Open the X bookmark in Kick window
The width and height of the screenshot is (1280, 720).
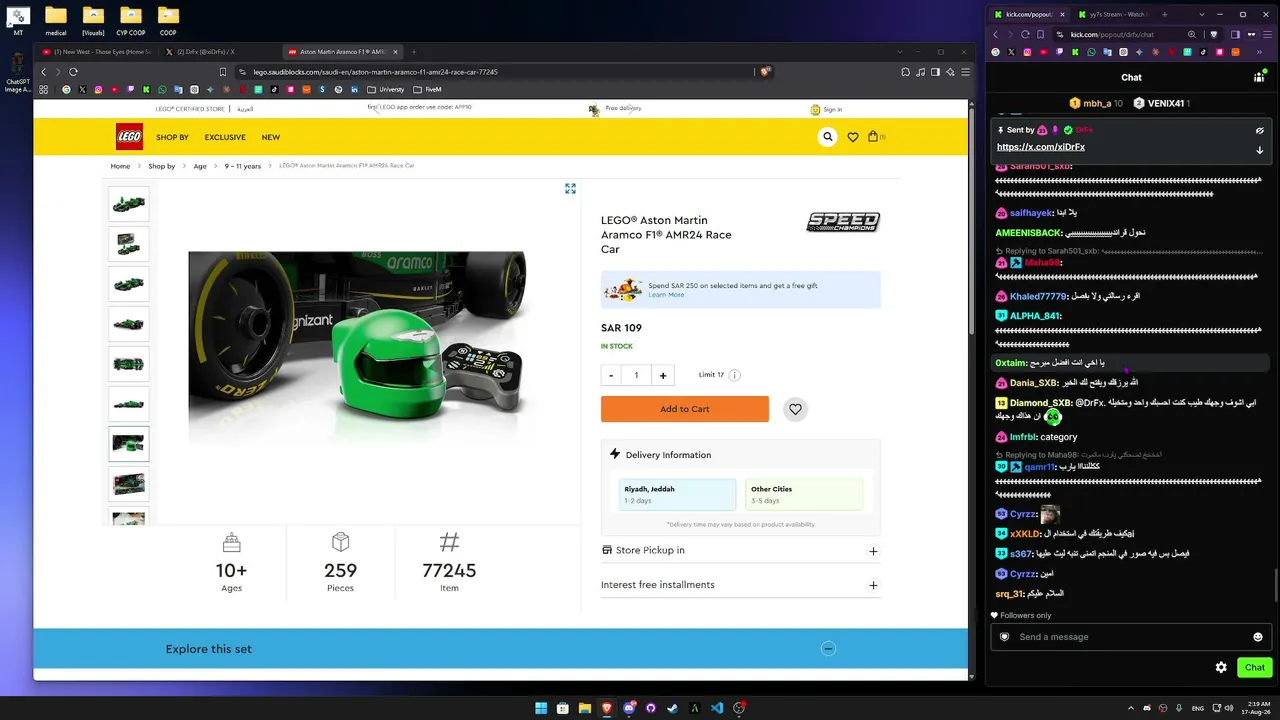coord(1011,52)
